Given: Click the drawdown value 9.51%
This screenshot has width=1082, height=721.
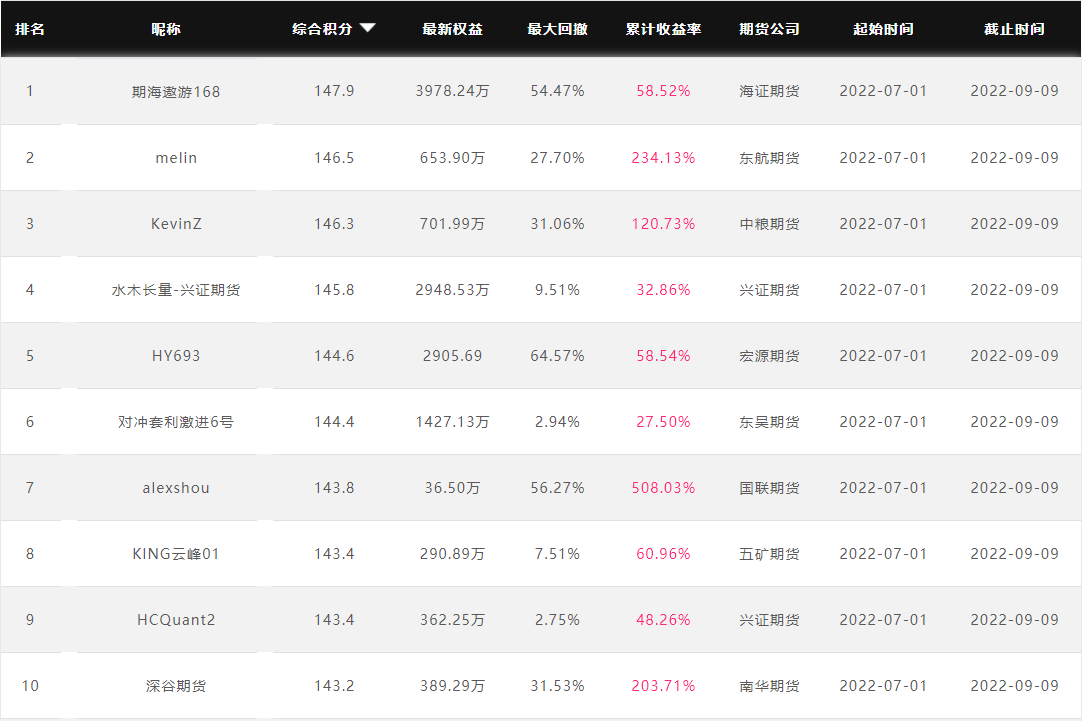Looking at the screenshot, I should [557, 290].
